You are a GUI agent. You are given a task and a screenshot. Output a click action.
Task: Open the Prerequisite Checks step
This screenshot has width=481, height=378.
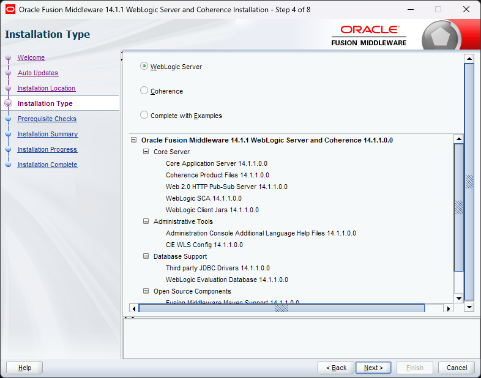[x=47, y=119]
